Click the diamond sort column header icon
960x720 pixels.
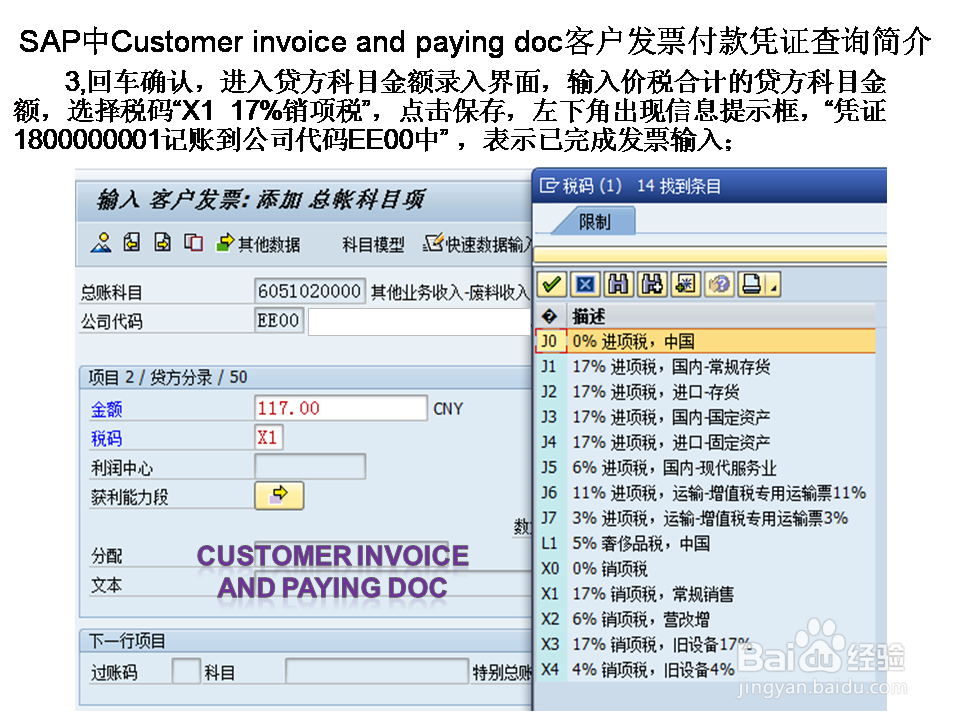(549, 316)
